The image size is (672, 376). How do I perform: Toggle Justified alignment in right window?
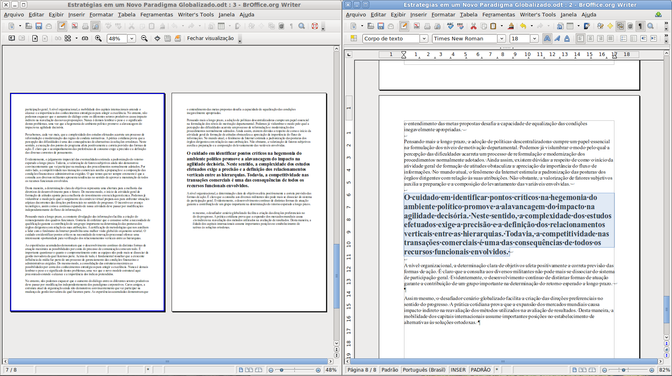610,39
